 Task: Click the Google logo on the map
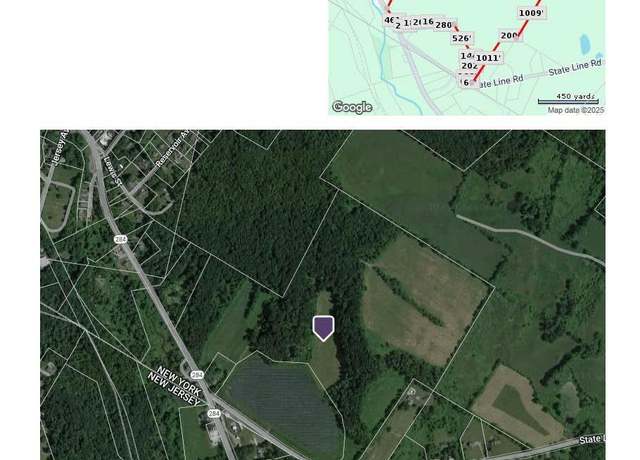352,107
